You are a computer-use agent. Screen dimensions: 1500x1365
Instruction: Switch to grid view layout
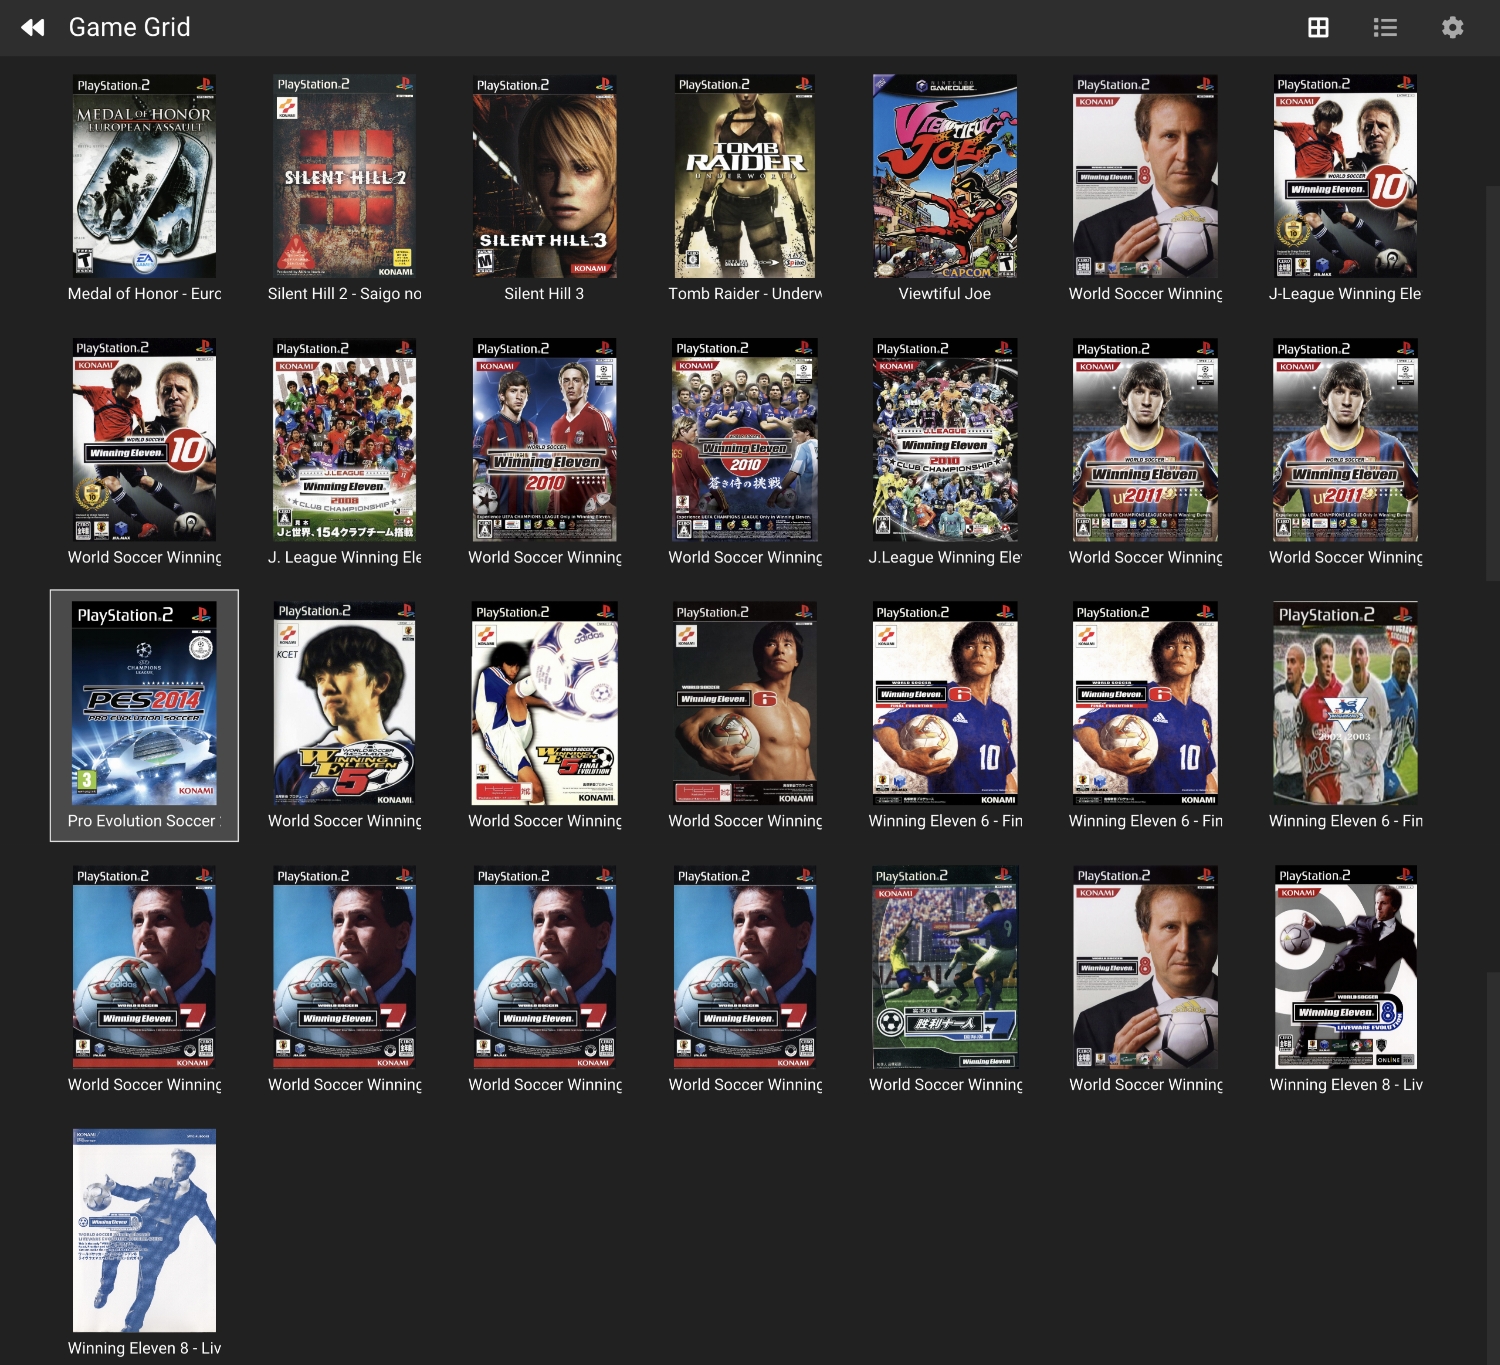point(1318,27)
